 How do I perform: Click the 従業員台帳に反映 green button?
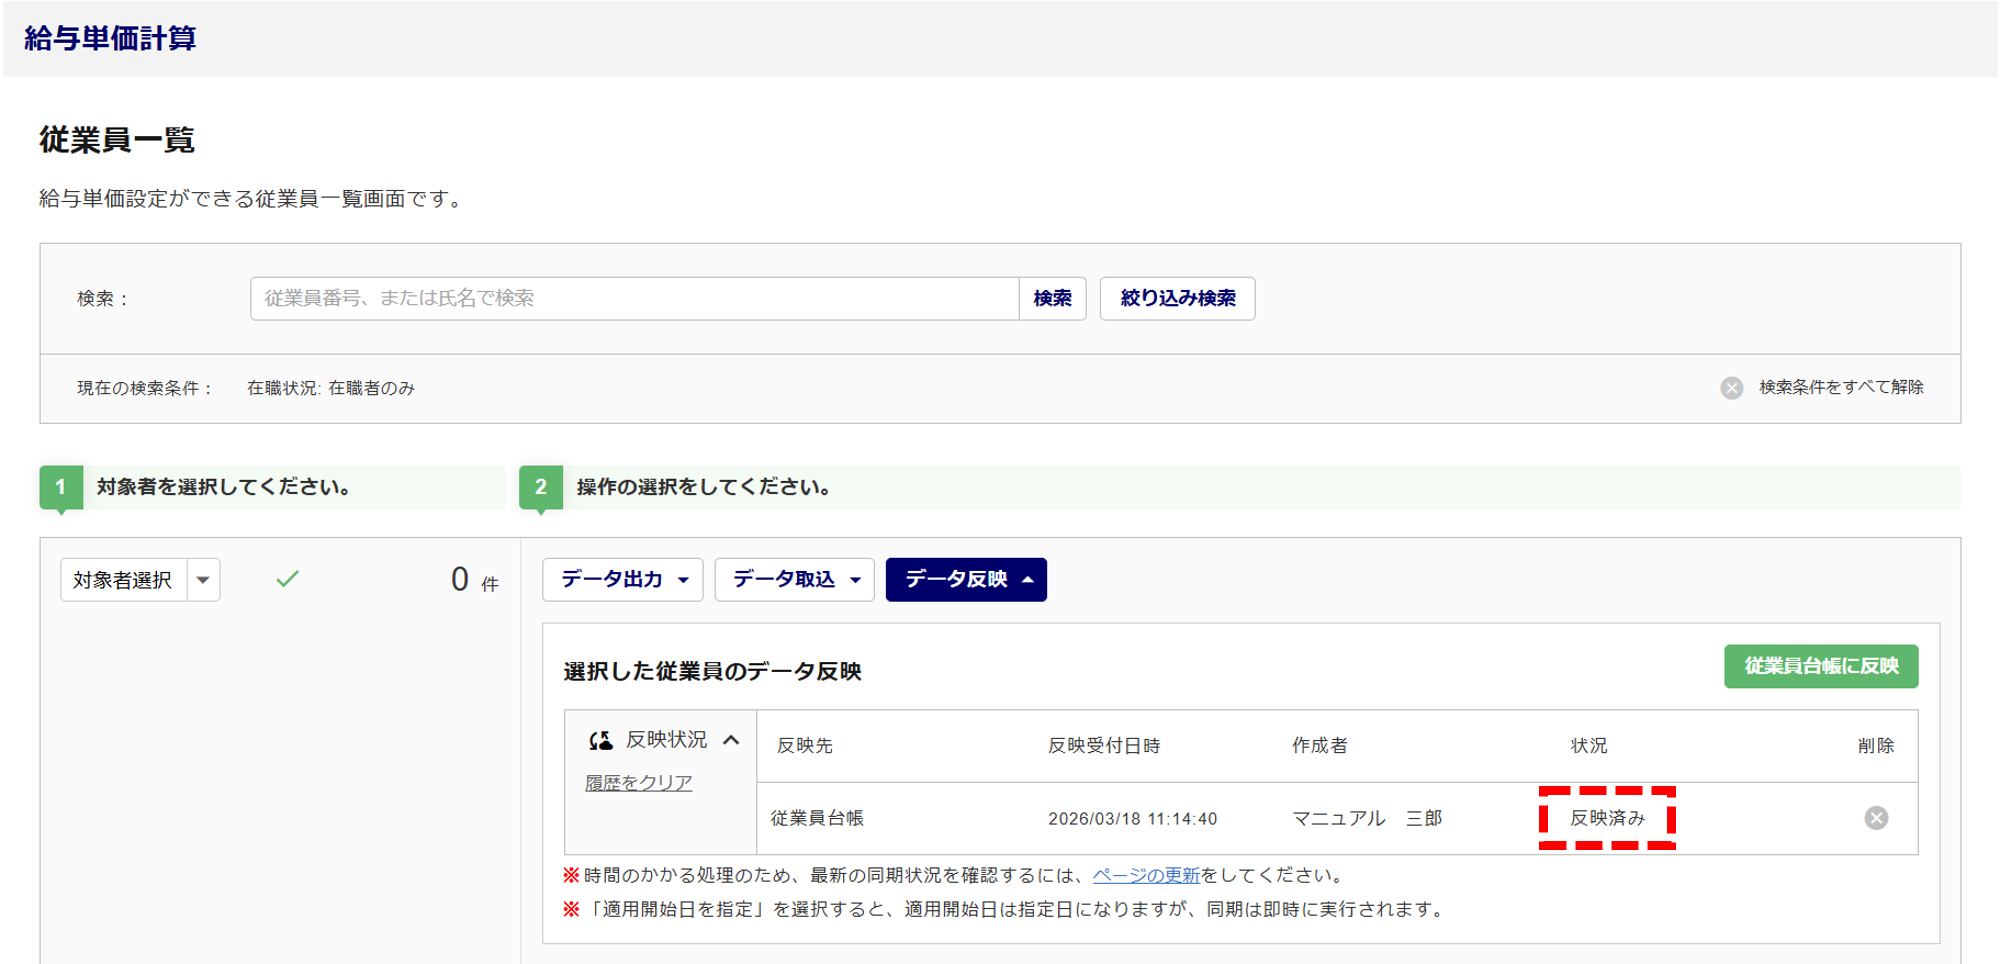1820,666
